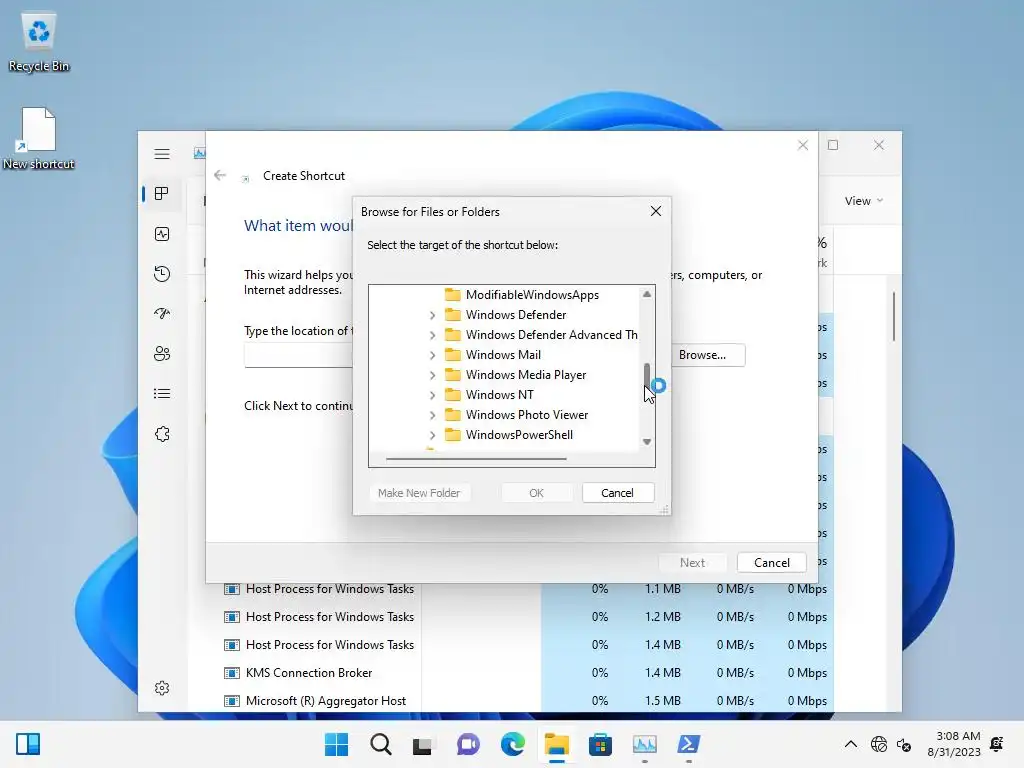Image resolution: width=1024 pixels, height=768 pixels.
Task: Open clock and date in taskbar
Action: click(x=953, y=744)
